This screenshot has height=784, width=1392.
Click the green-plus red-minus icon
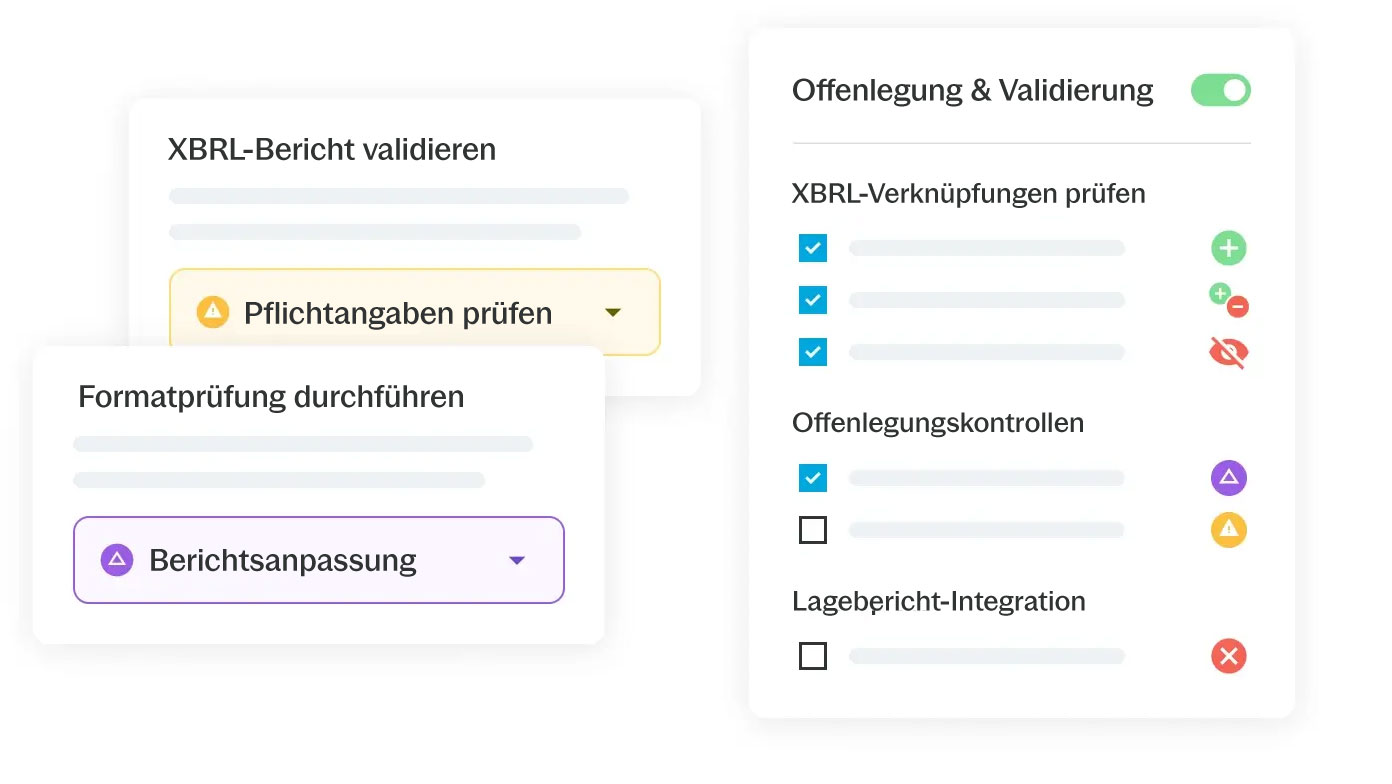[x=1228, y=300]
